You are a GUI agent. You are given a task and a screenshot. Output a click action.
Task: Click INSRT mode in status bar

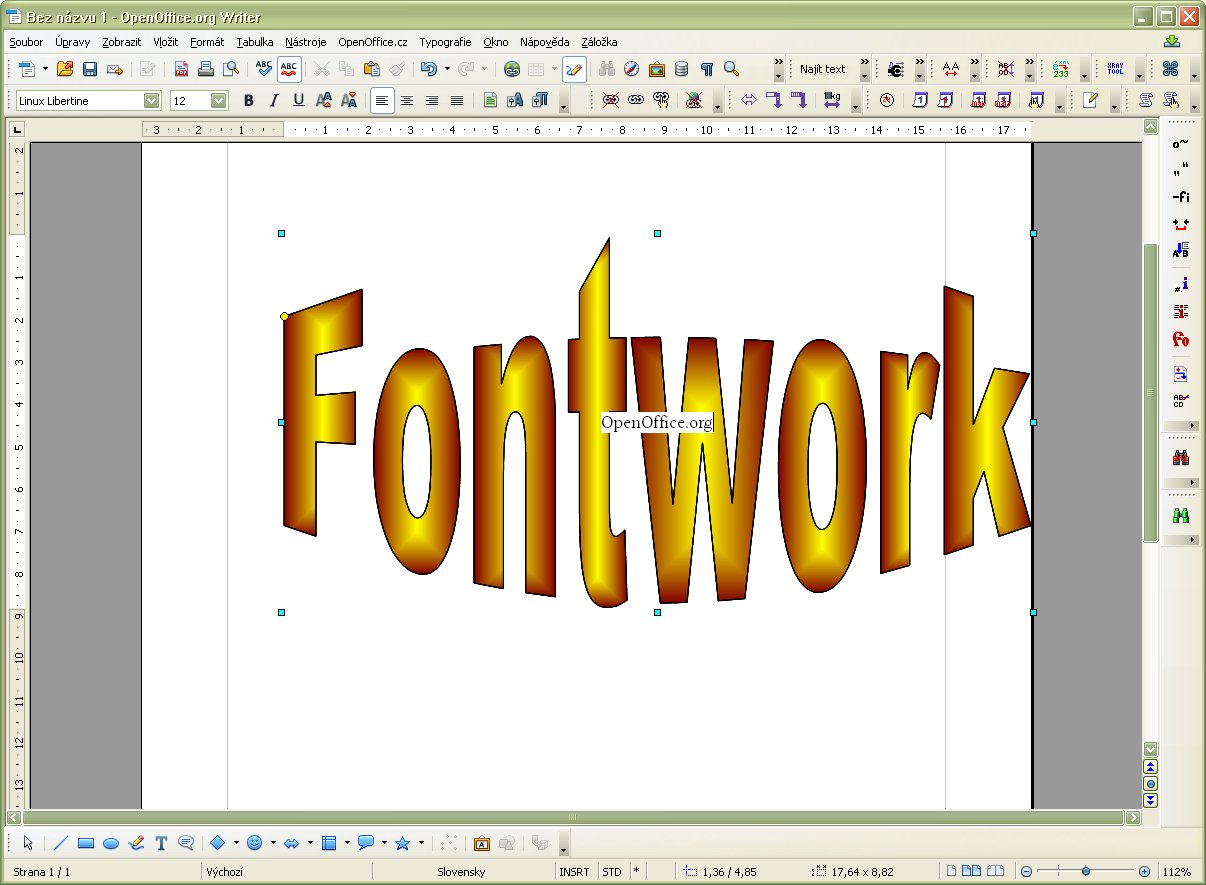coord(574,872)
